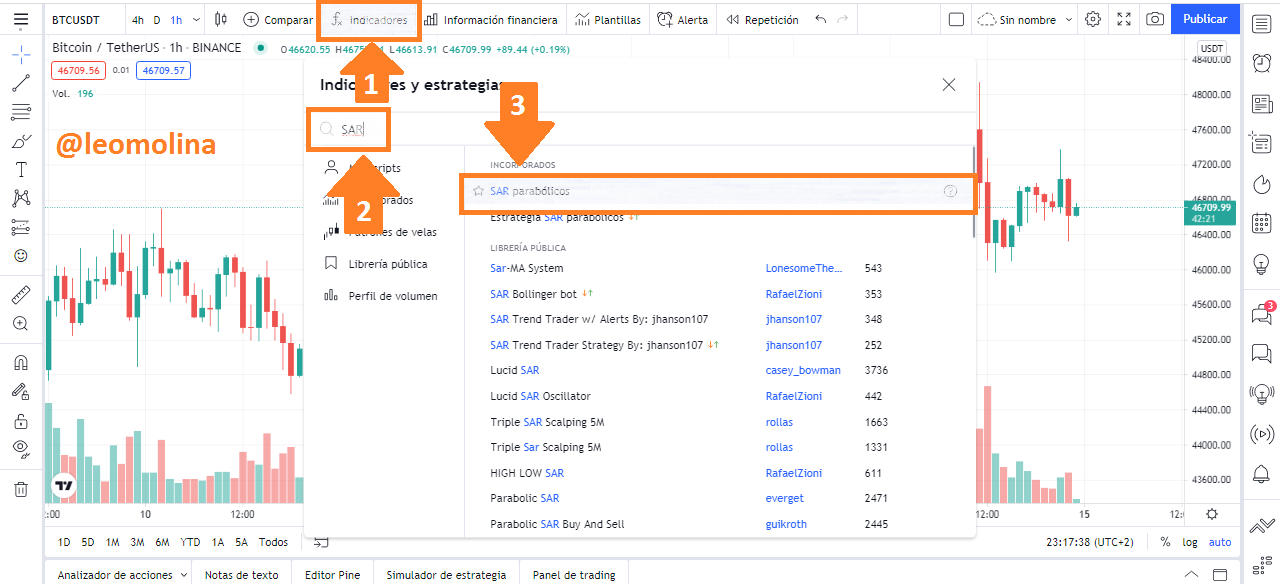
Task: Add the SAR parabólicos indicator
Action: click(718, 191)
